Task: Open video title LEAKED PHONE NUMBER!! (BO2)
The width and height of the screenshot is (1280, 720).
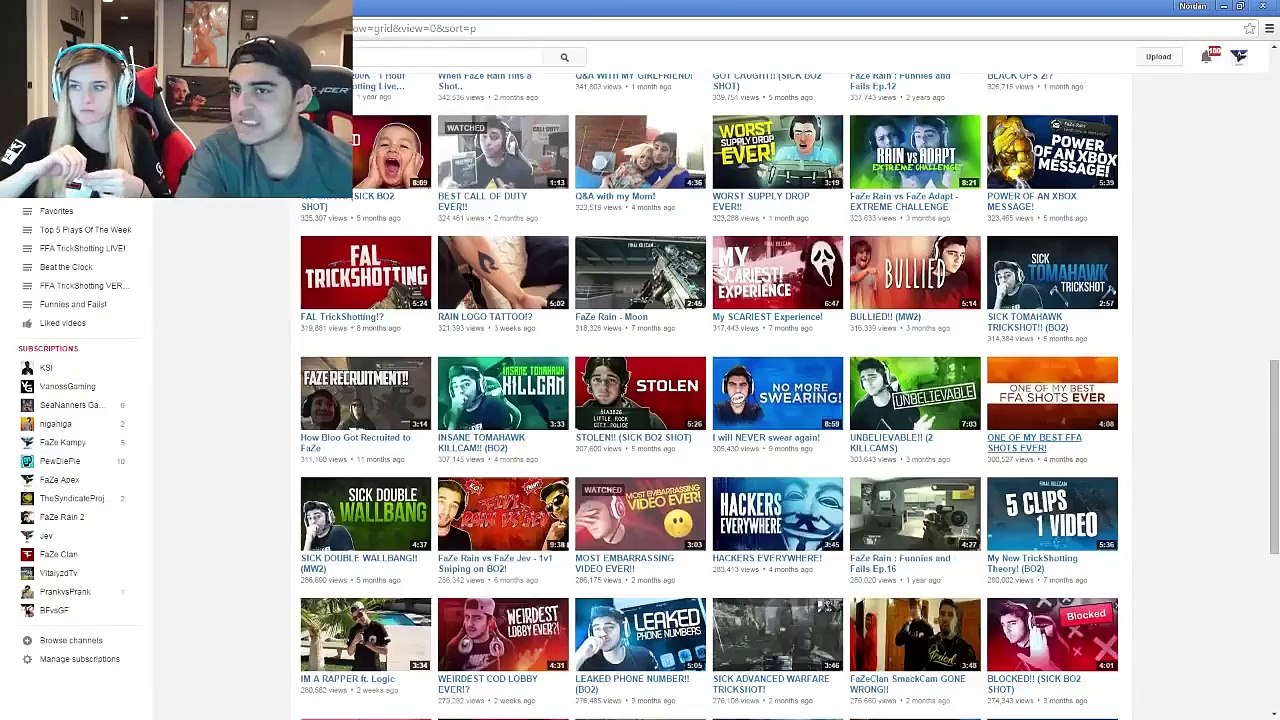Action: coord(632,684)
